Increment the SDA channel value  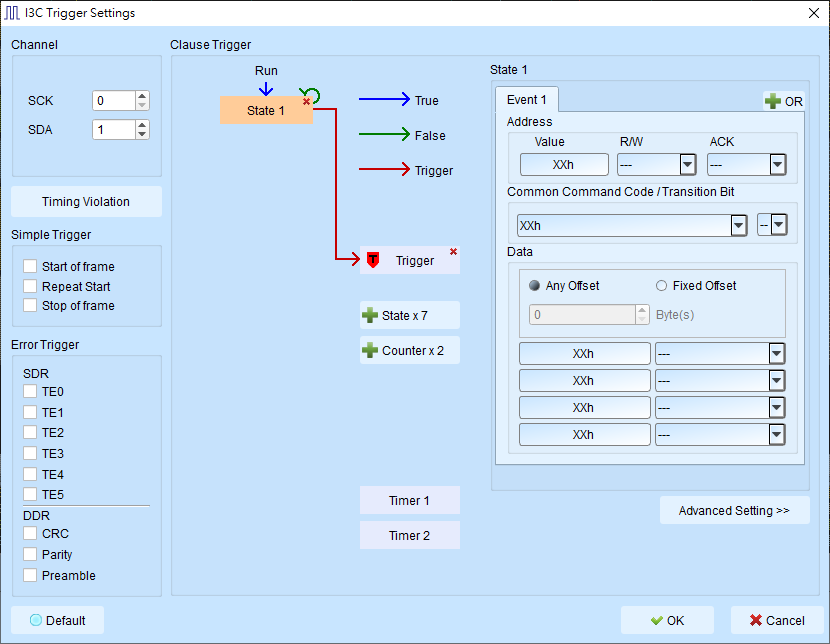pyautogui.click(x=142, y=125)
